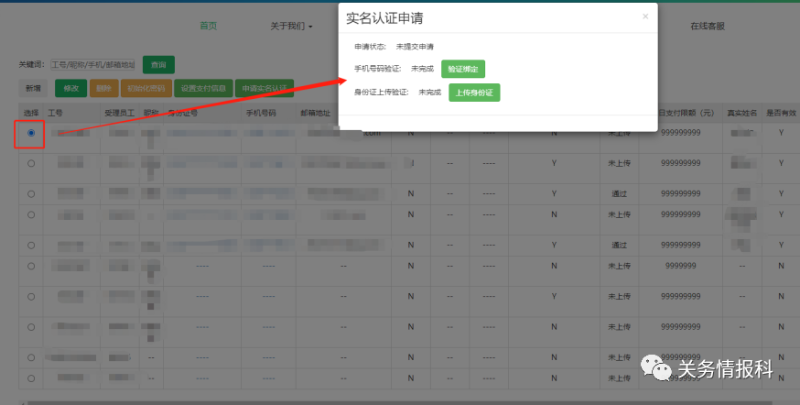Select the last row's radio button
The width and height of the screenshot is (800, 405).
[31, 378]
